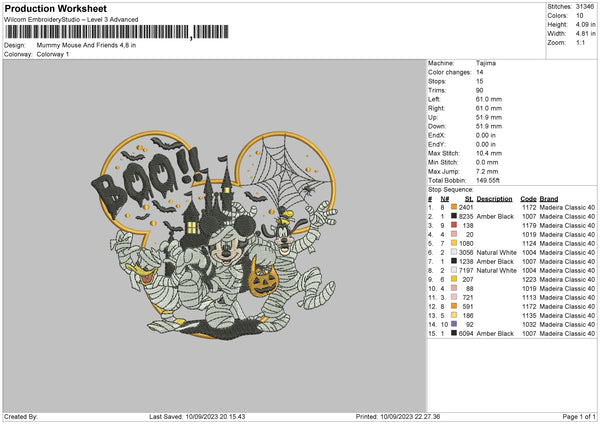Select the Min Stitch value 0.0 mm

click(x=487, y=162)
